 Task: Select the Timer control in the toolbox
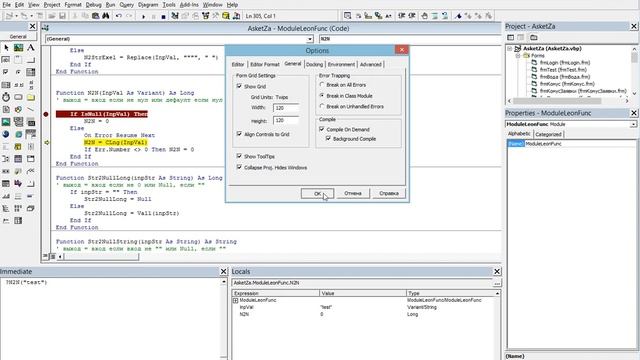click(x=6, y=97)
